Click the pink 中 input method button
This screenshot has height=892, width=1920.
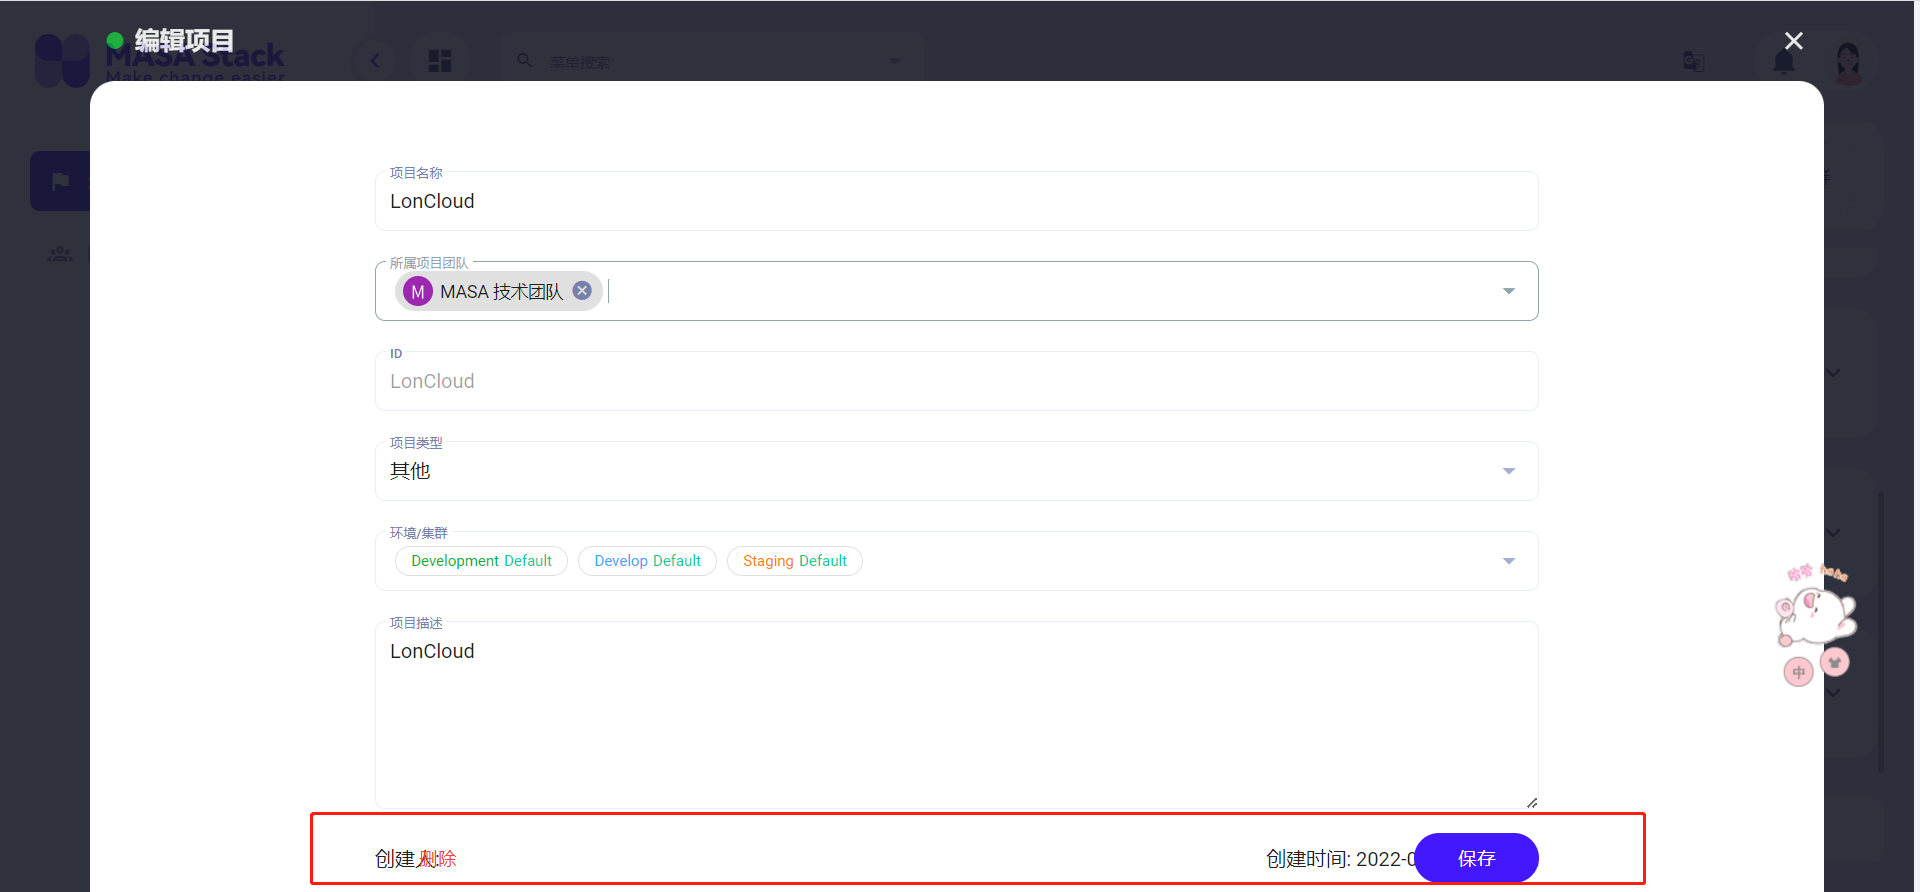pyautogui.click(x=1798, y=672)
